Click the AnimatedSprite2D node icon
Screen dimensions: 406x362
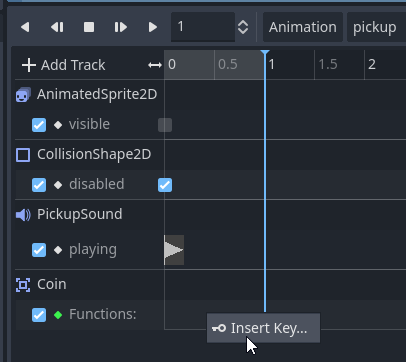point(23,95)
